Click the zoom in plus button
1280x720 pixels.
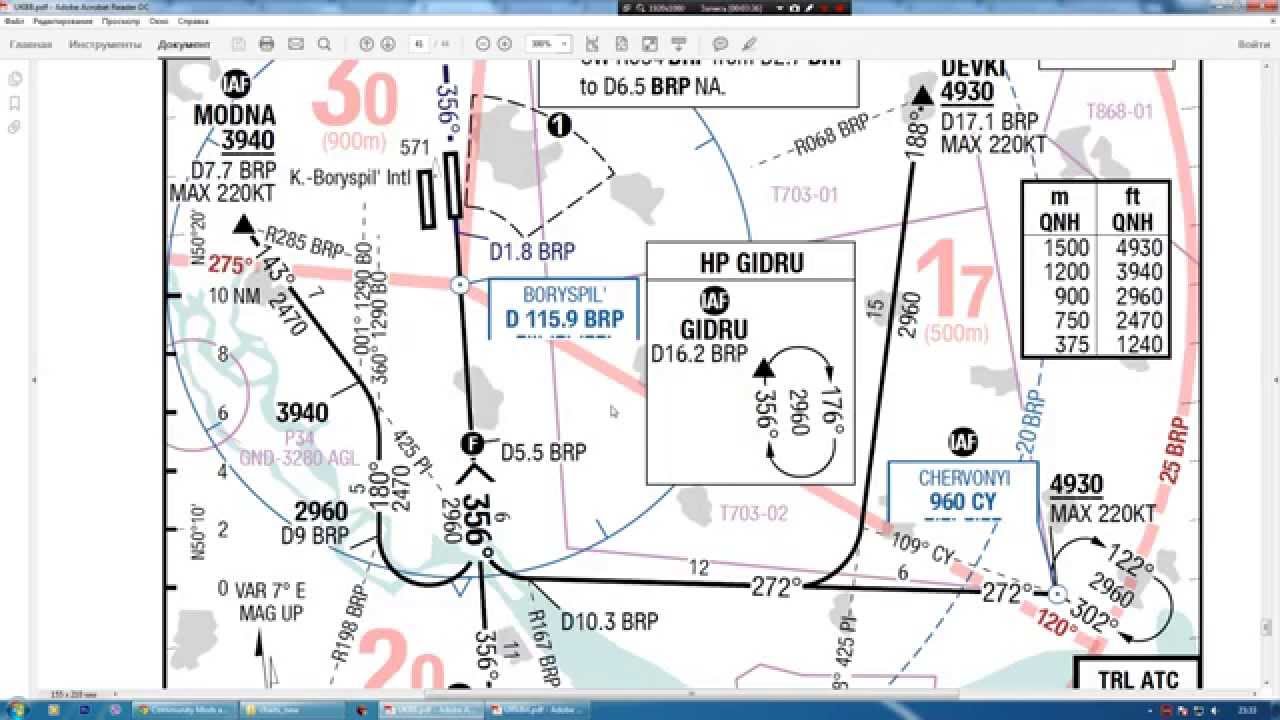pos(505,44)
